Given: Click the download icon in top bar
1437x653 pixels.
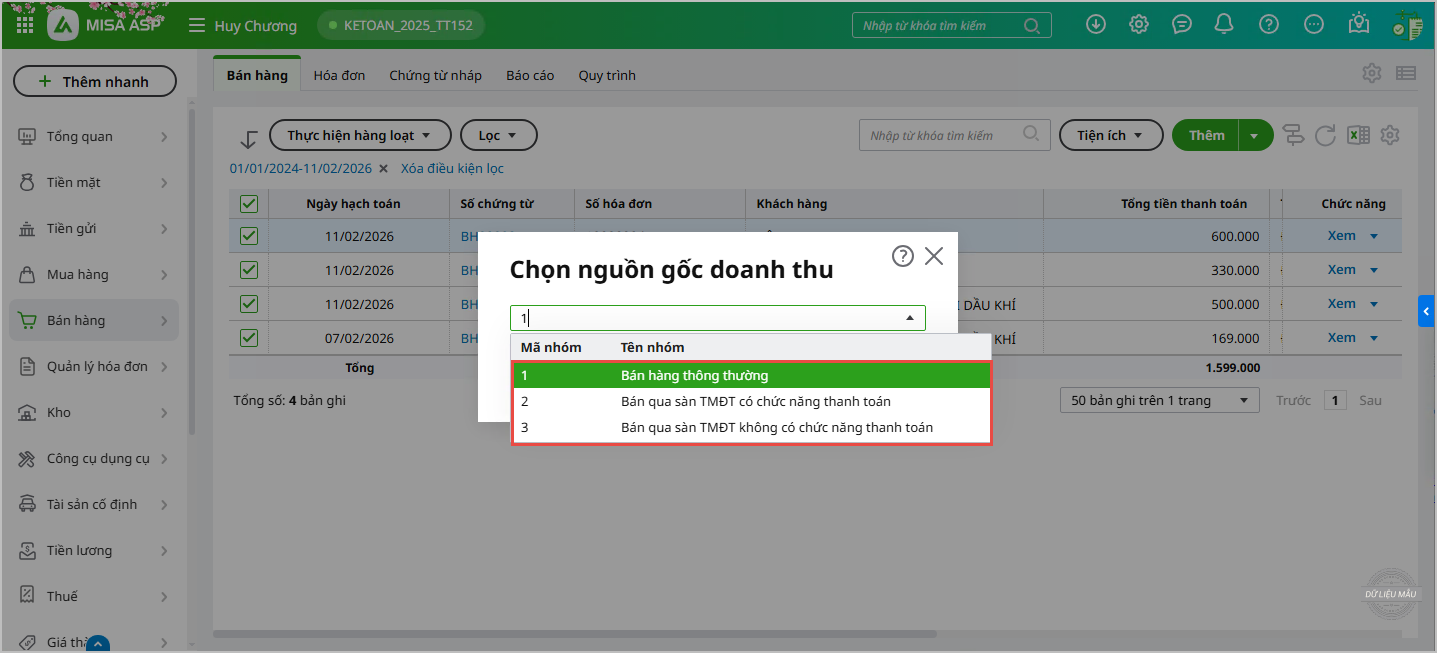Looking at the screenshot, I should pyautogui.click(x=1096, y=25).
